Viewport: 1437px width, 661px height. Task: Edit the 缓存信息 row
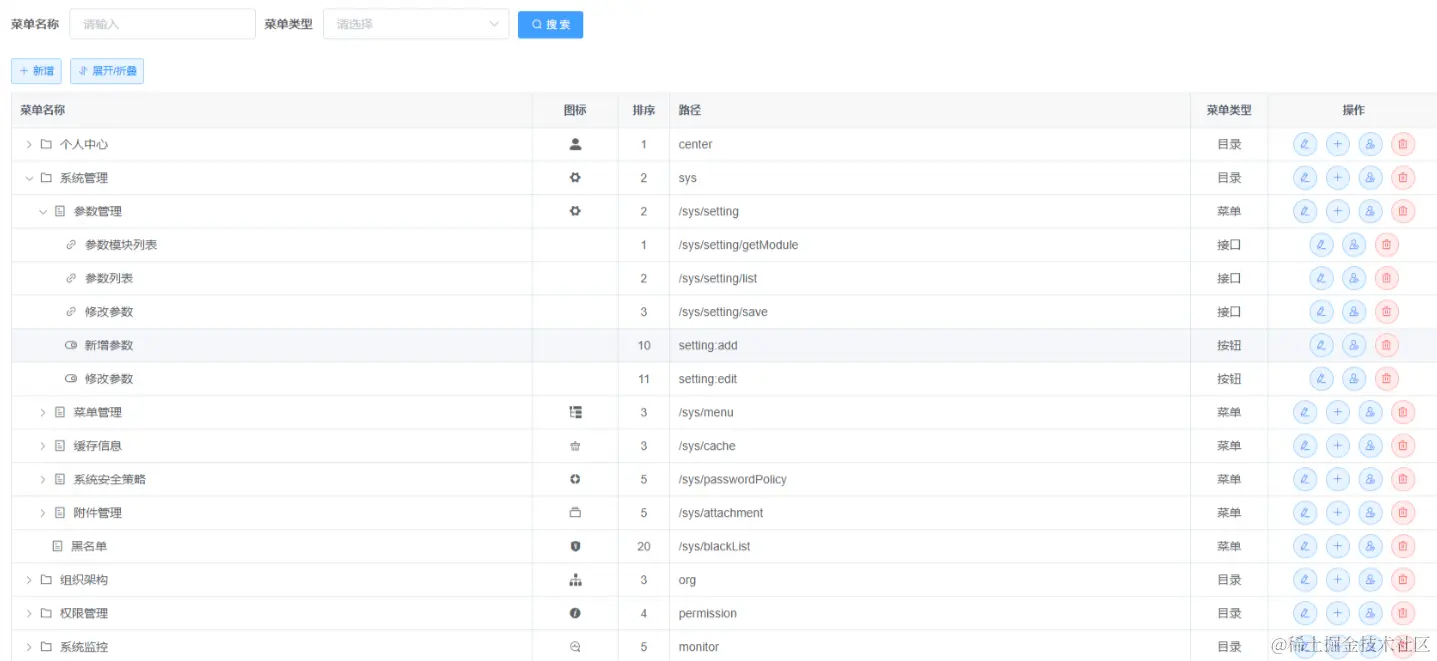coord(1305,446)
